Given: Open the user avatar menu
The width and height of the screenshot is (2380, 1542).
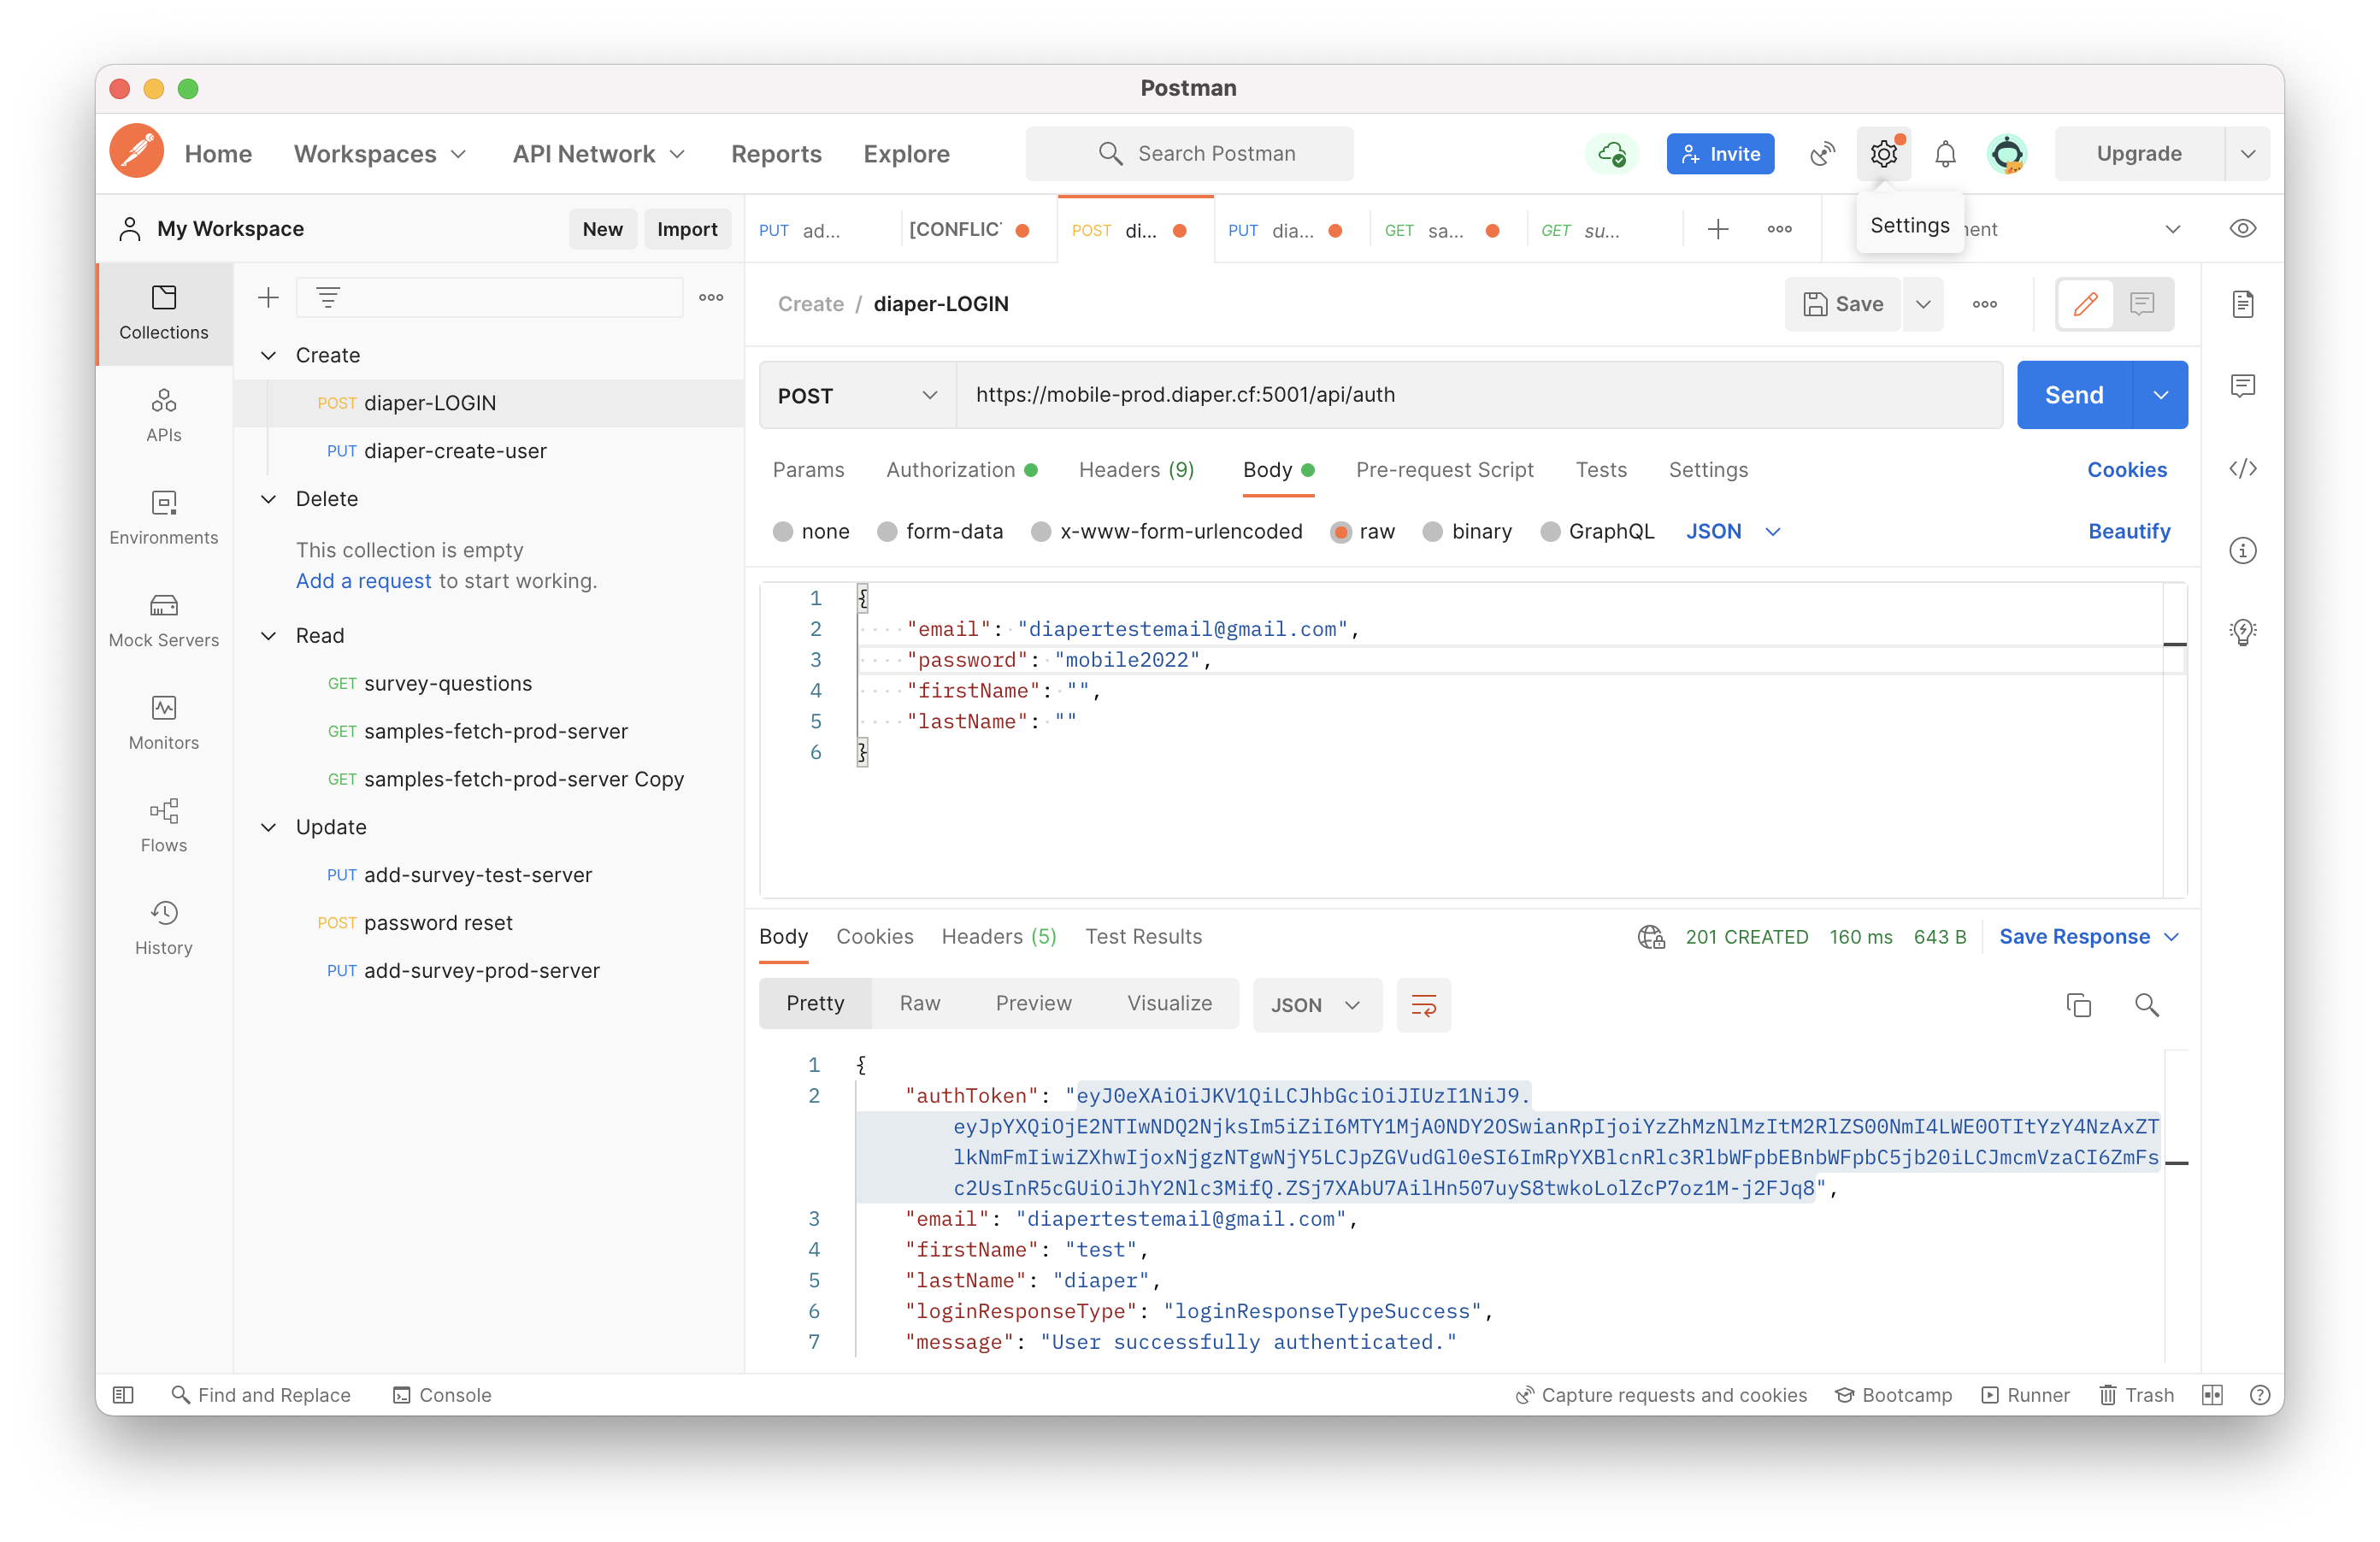Looking at the screenshot, I should [x=2007, y=153].
